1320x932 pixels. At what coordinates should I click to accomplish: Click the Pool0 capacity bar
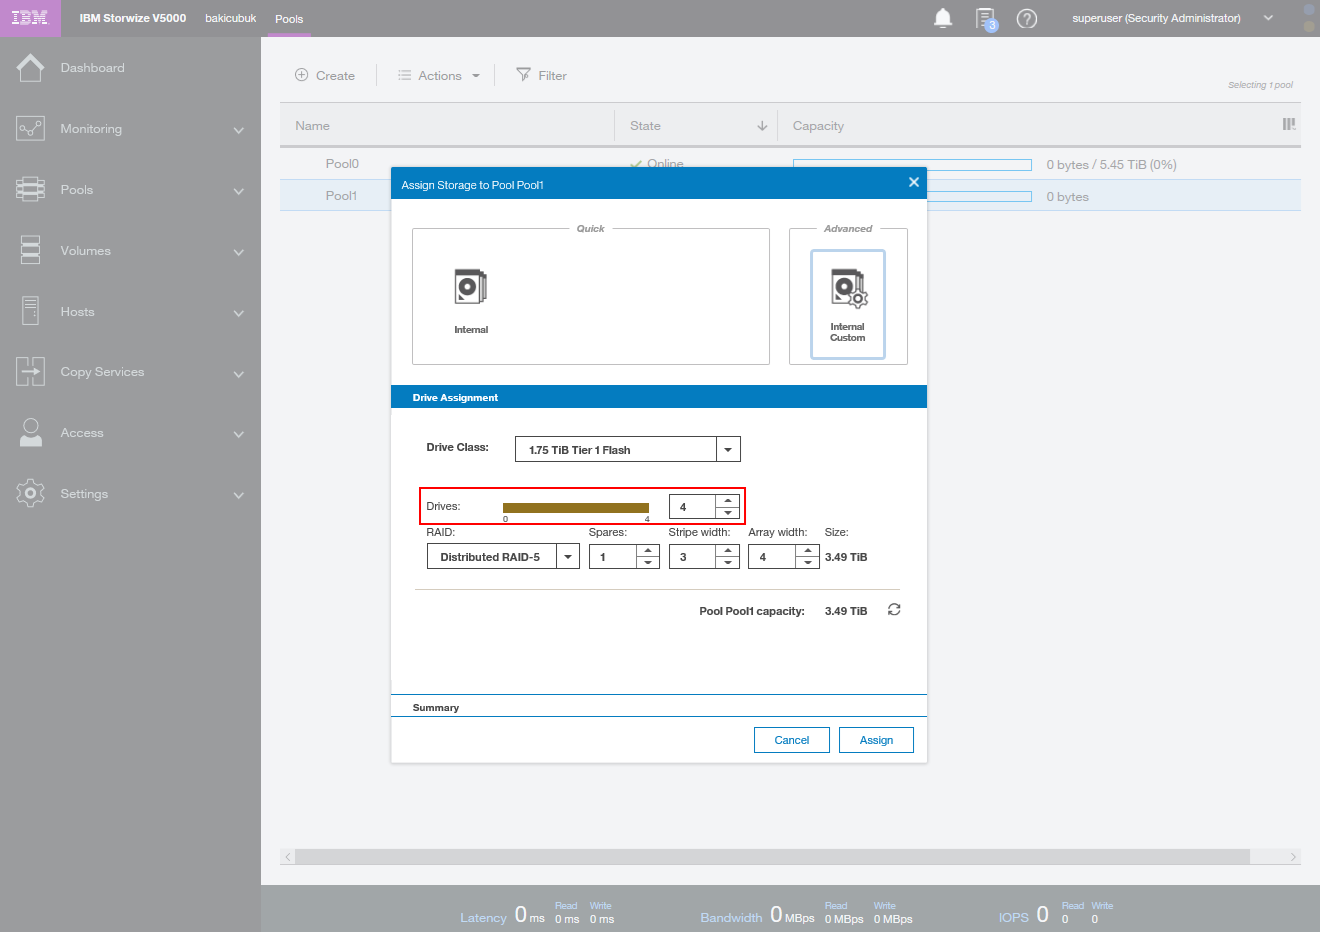point(912,165)
